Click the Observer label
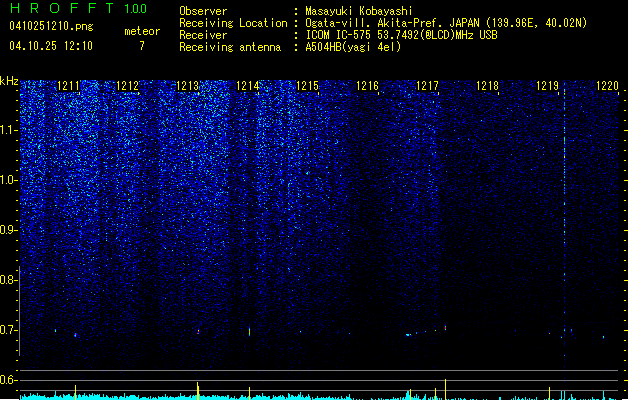 pyautogui.click(x=203, y=11)
